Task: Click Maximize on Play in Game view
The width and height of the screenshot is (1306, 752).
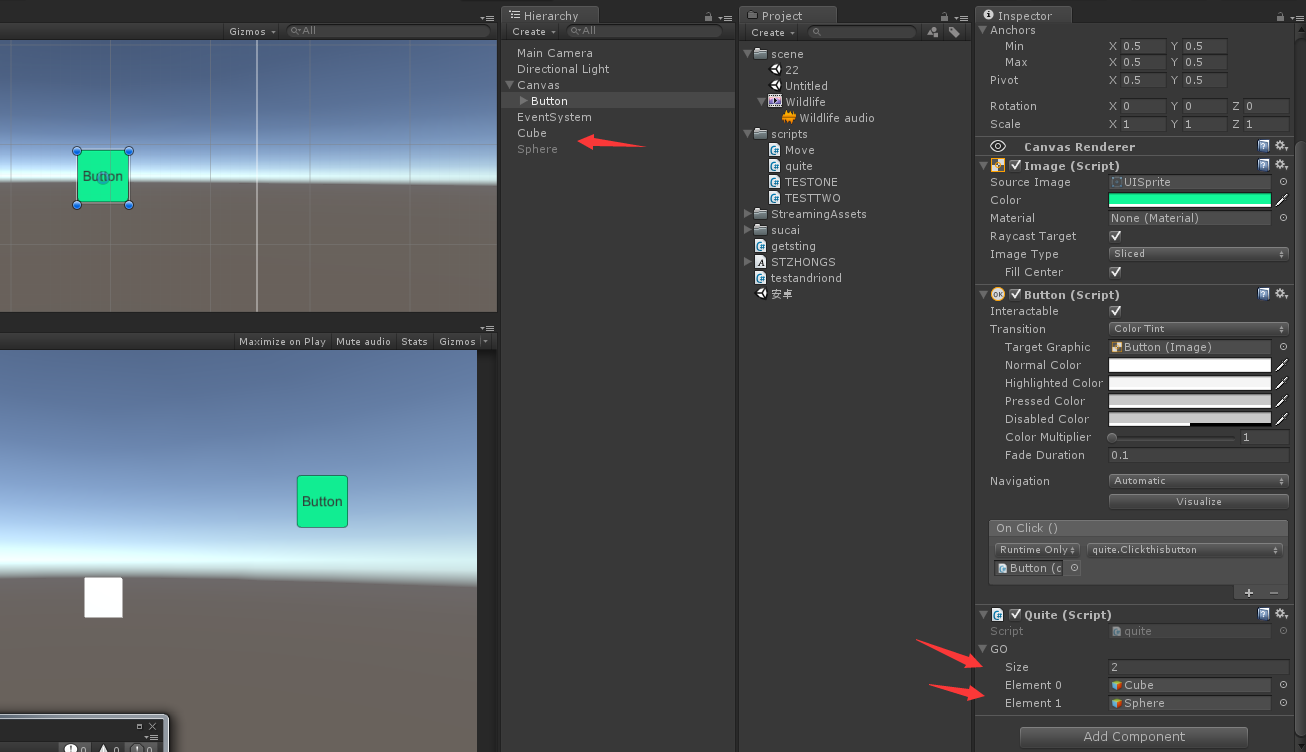Action: [281, 341]
